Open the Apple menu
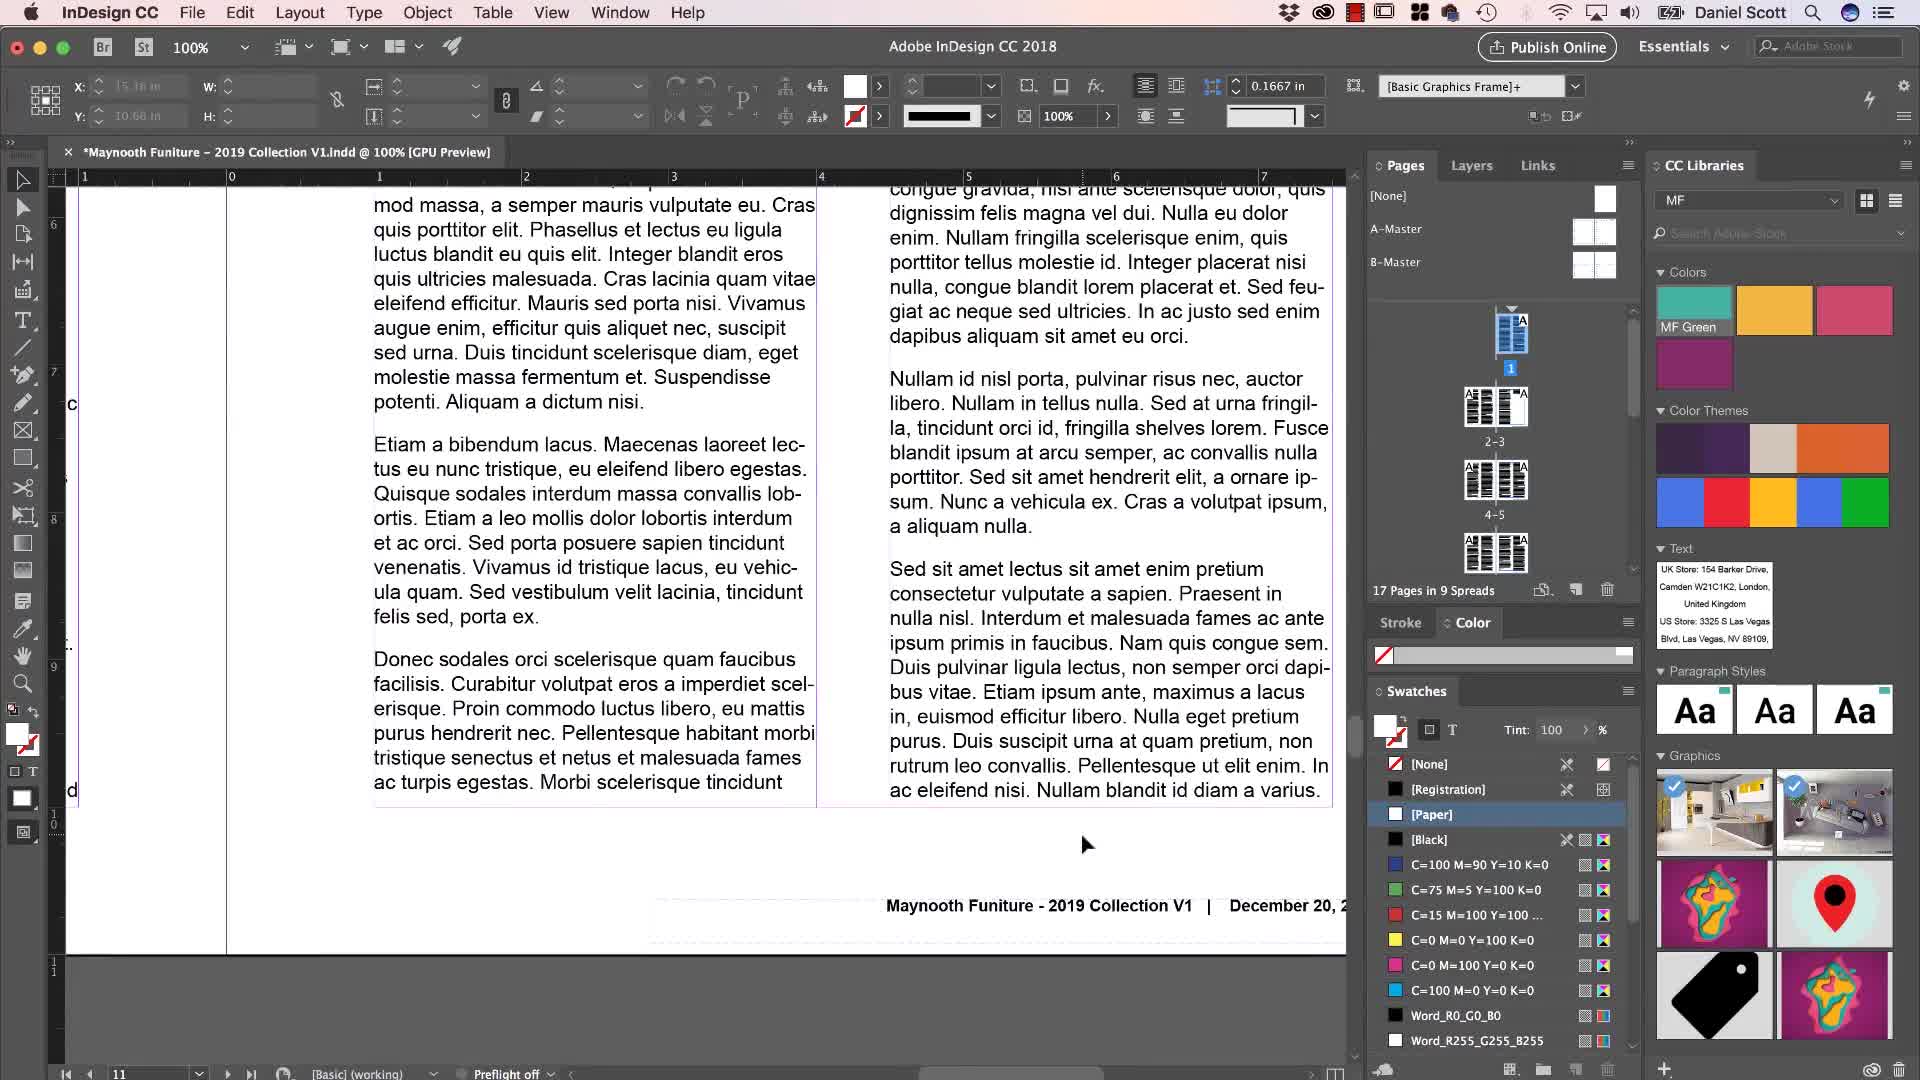1920x1080 pixels. tap(31, 13)
